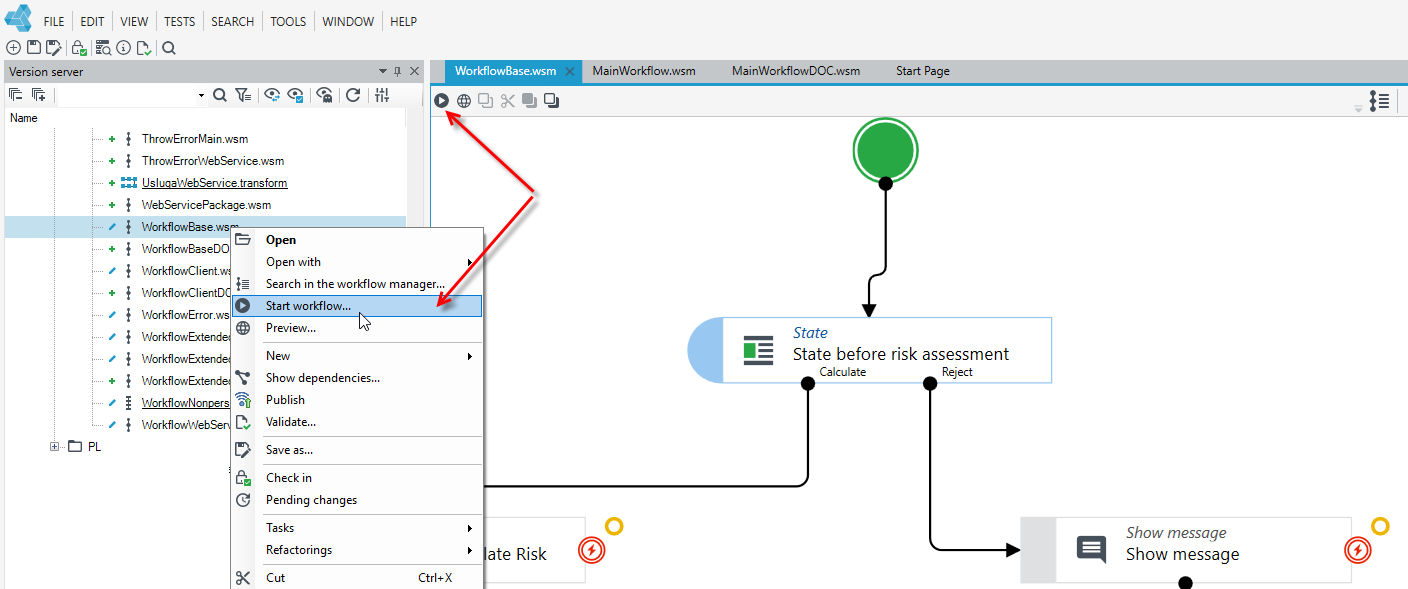Viewport: 1408px width, 589px height.
Task: Toggle the eye visibility icon with blue checkmark
Action: click(x=295, y=95)
